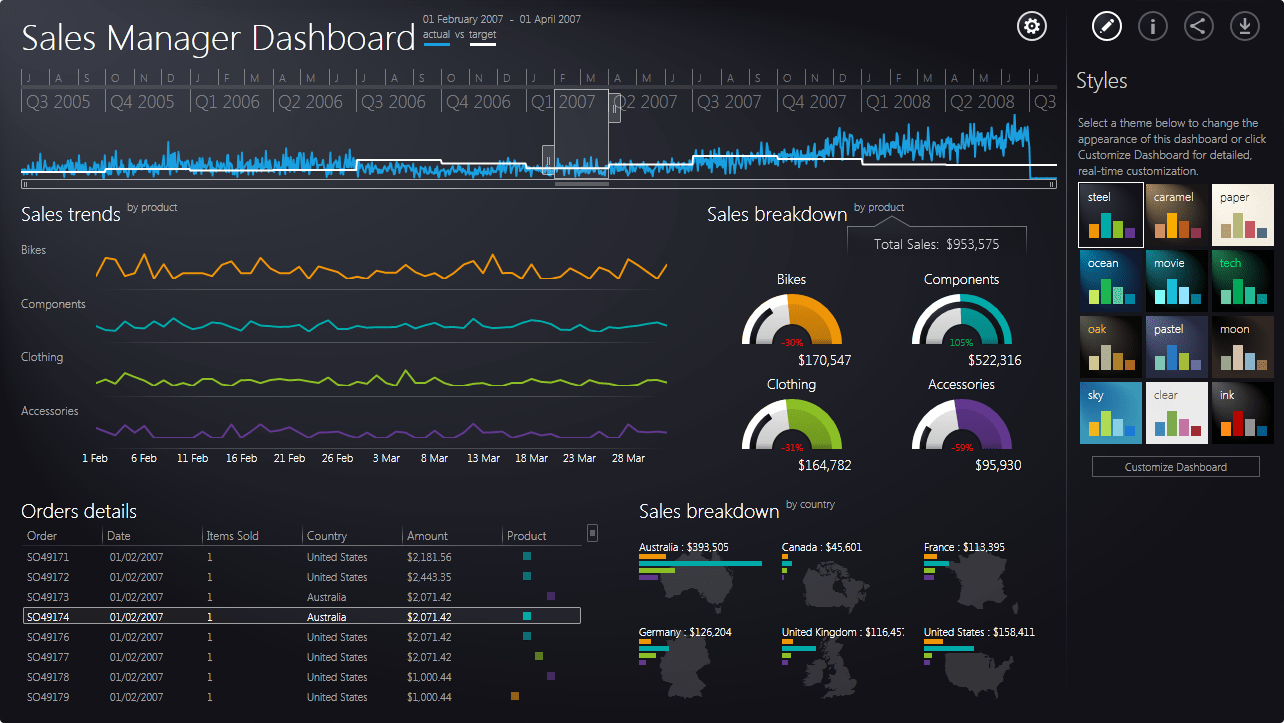The width and height of the screenshot is (1284, 723).
Task: Sort by the Order column header
Action: pyautogui.click(x=42, y=536)
